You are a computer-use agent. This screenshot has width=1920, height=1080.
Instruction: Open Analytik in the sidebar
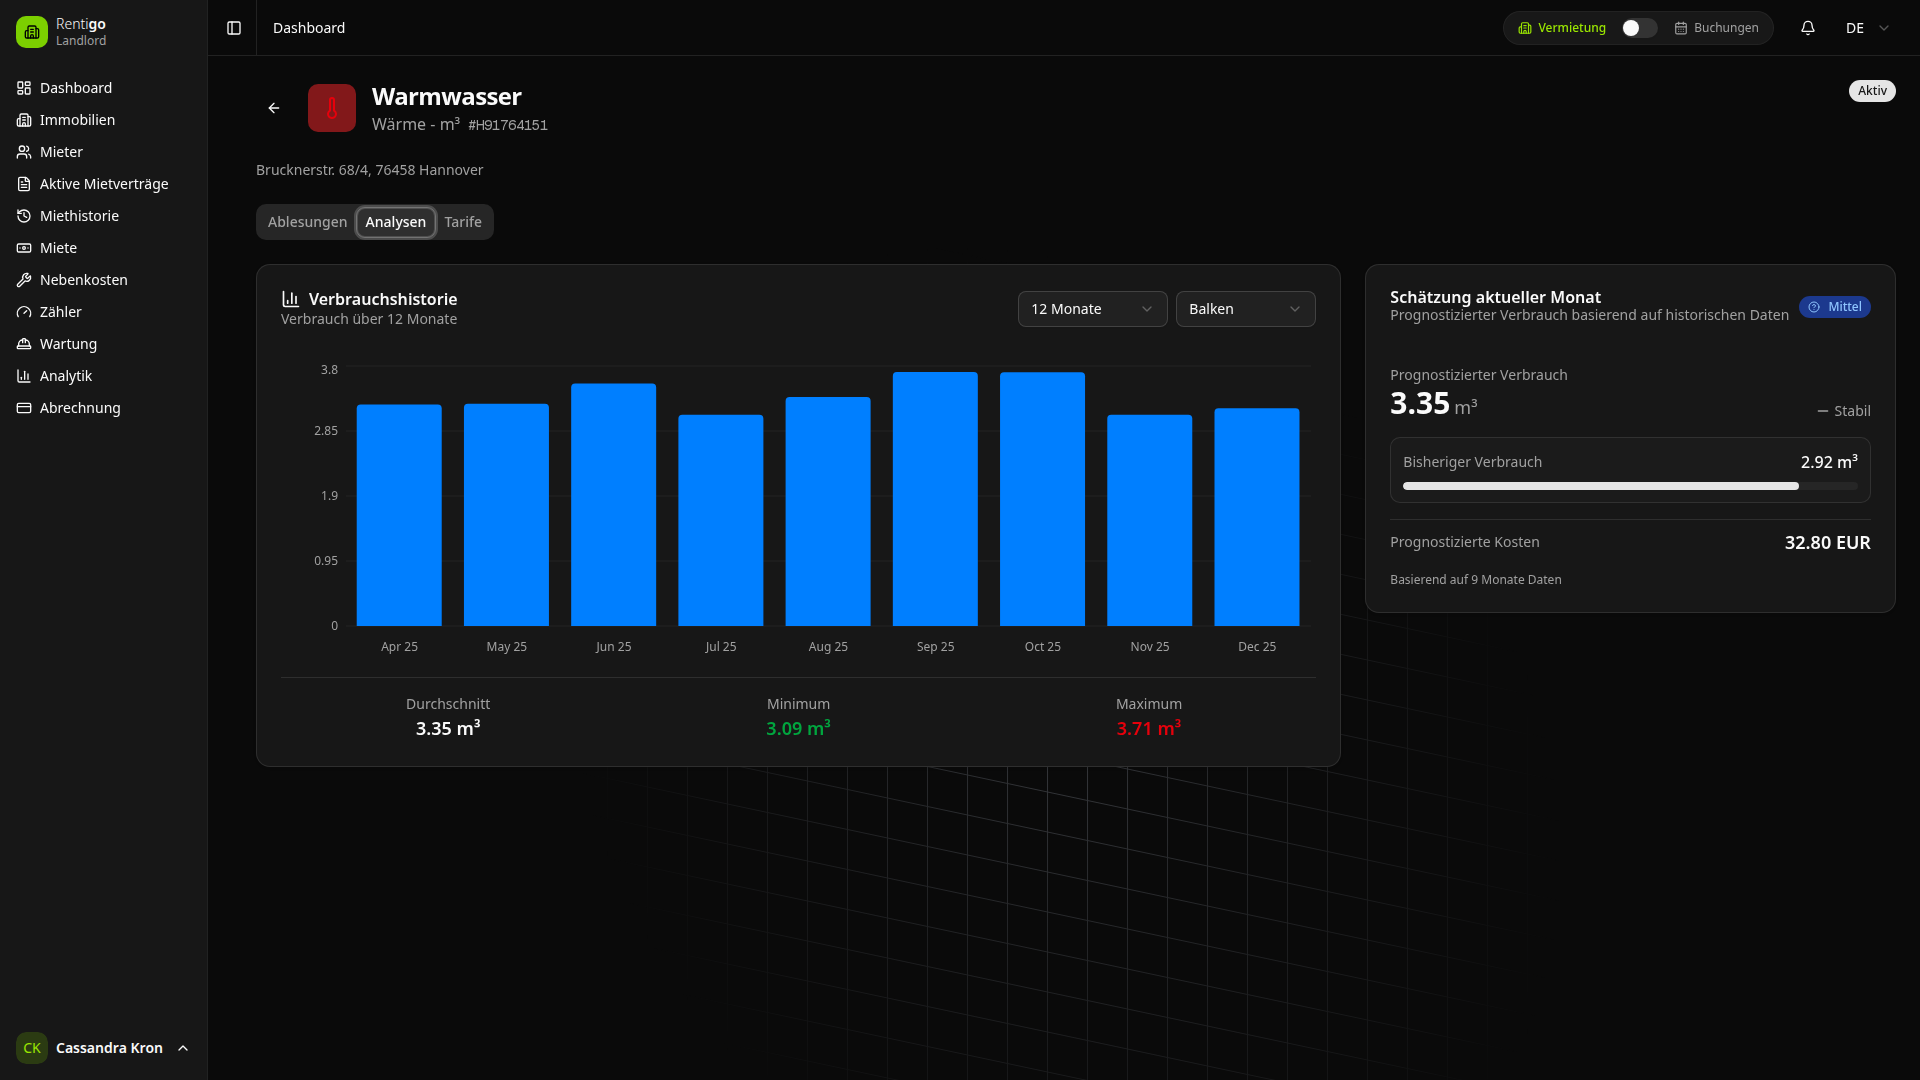(x=65, y=376)
